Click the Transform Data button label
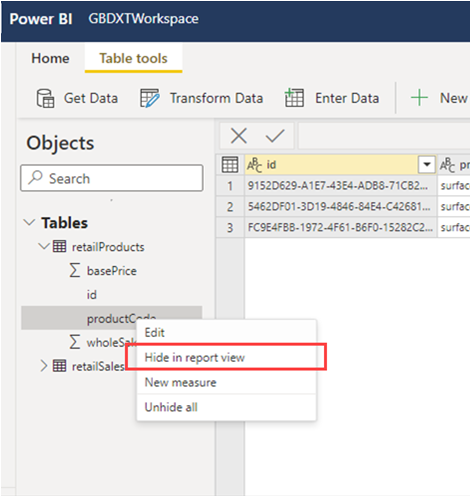This screenshot has width=471, height=497. point(216,98)
